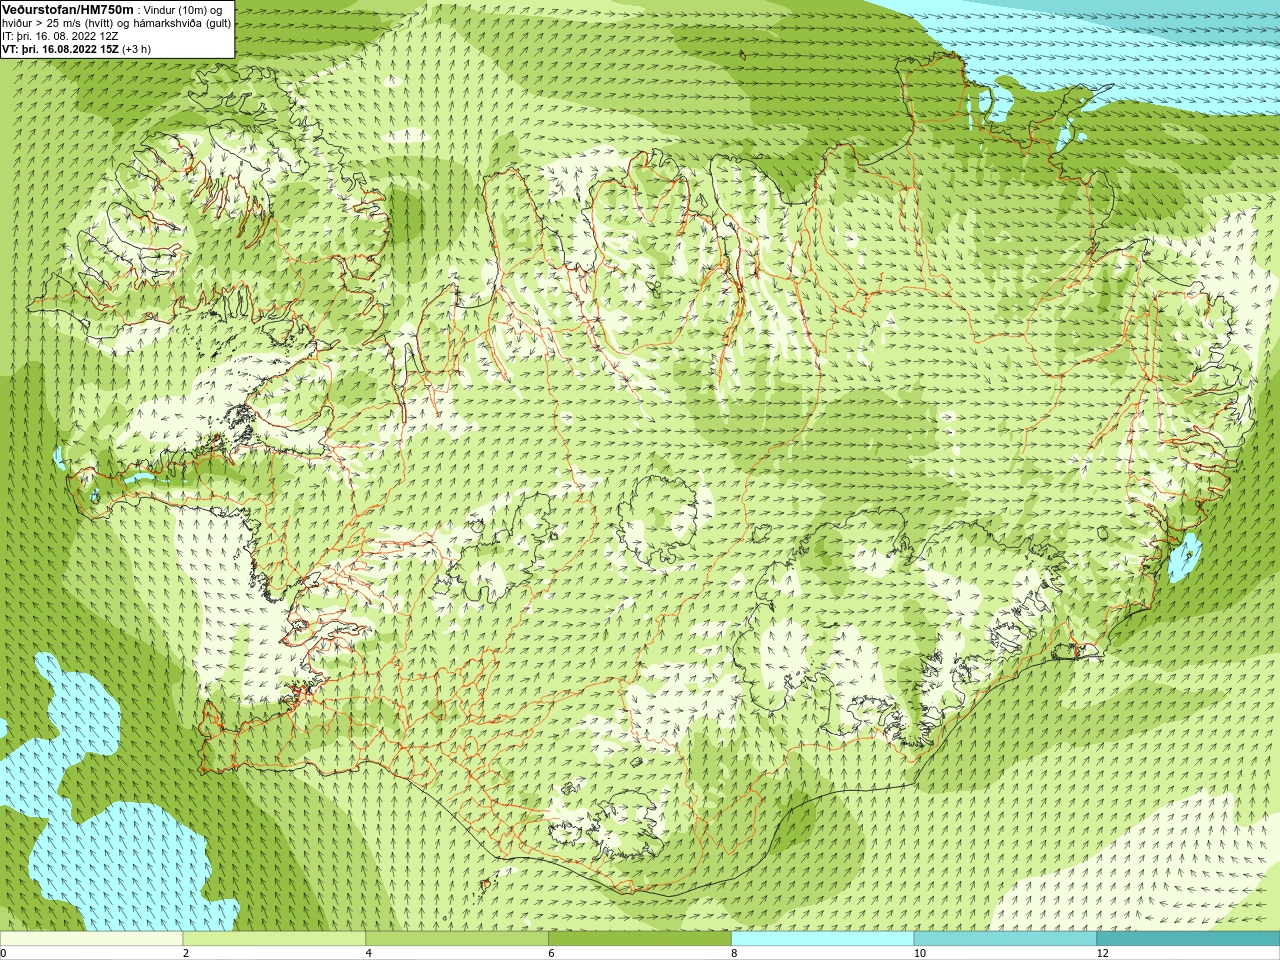Click the '0' scale label
1280x960 pixels.
tap(4, 953)
